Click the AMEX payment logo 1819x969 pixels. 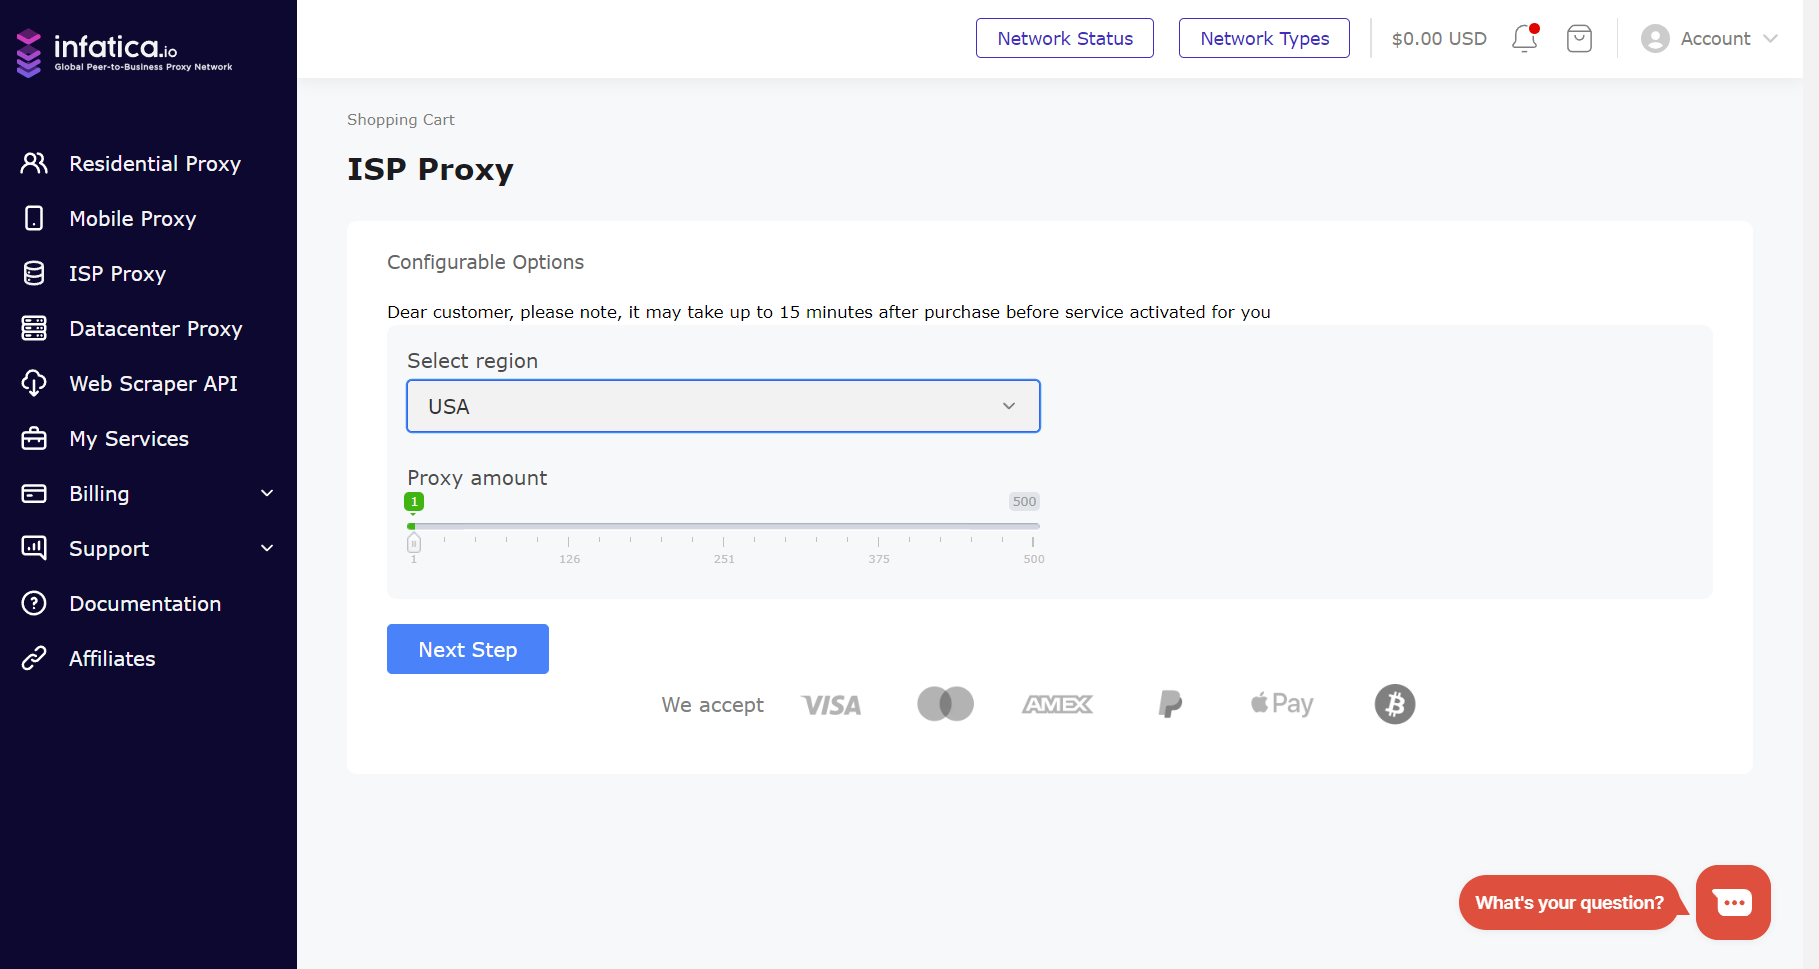[x=1057, y=704]
